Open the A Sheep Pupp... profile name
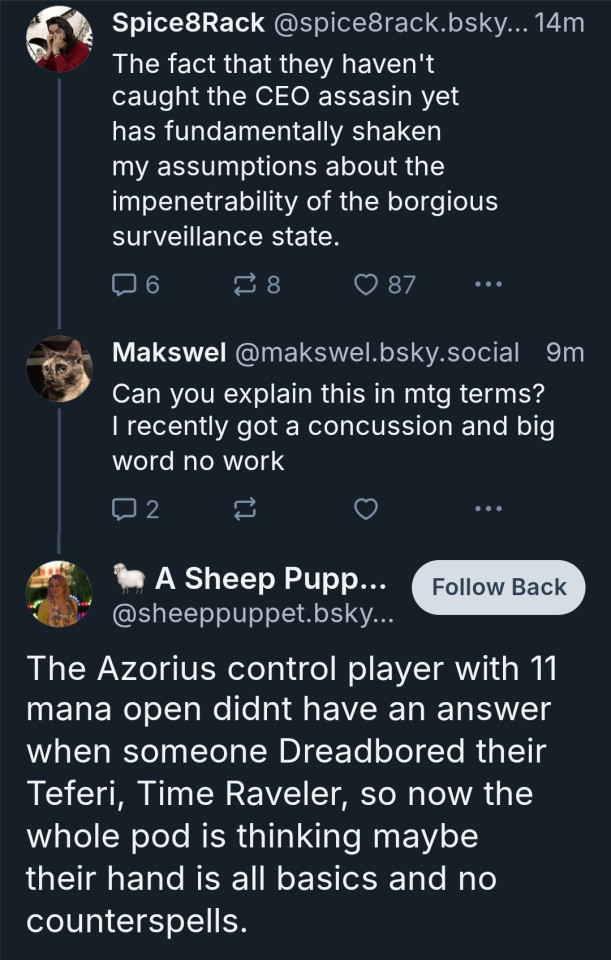Viewport: 611px width, 960px height. pos(269,579)
